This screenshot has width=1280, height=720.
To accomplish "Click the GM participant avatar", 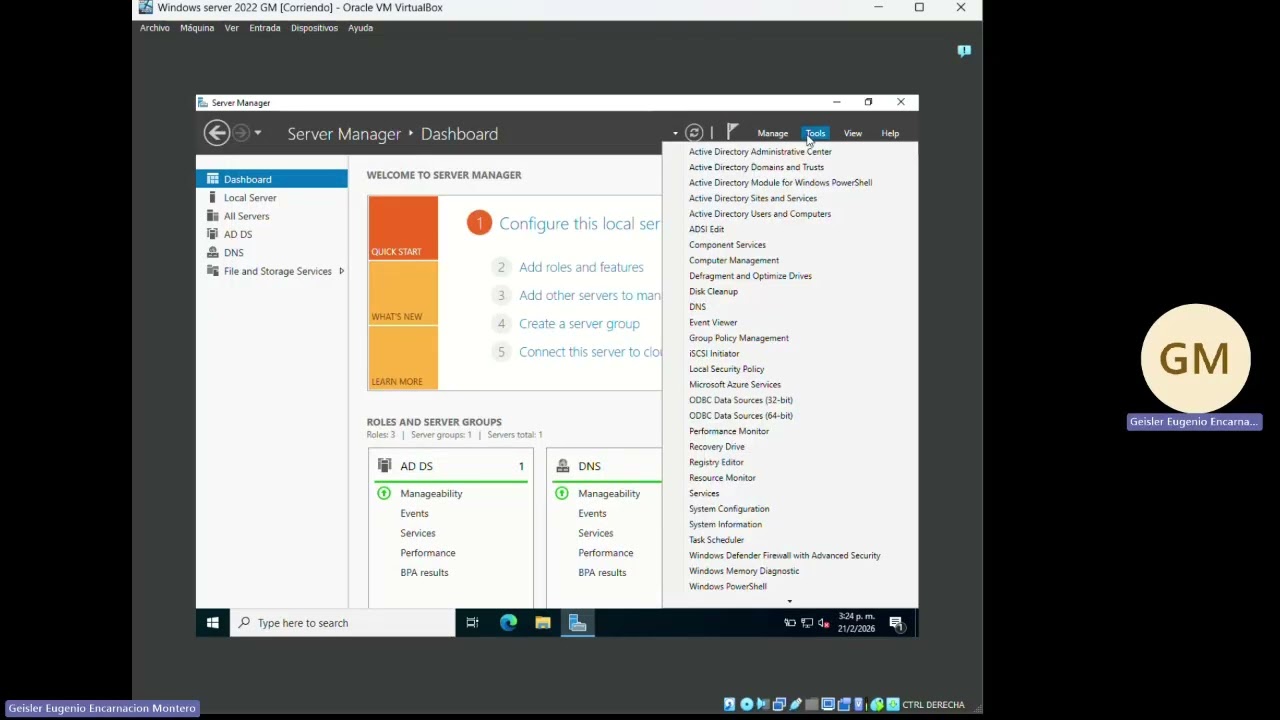I will coord(1195,359).
